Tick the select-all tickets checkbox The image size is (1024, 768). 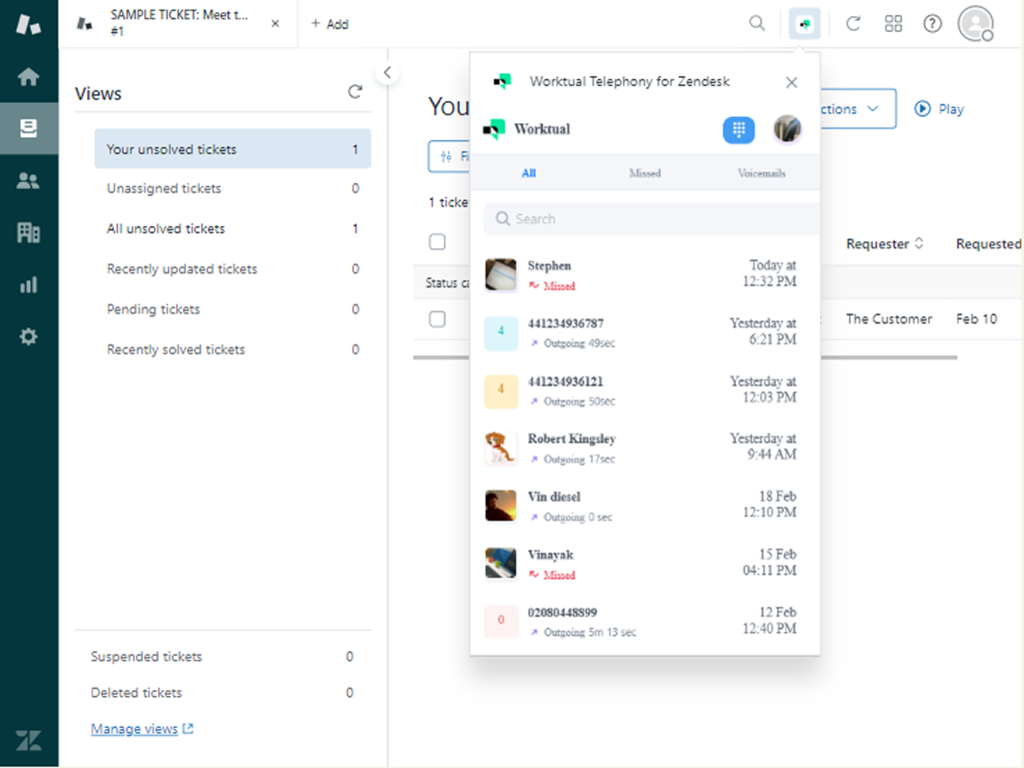pyautogui.click(x=437, y=242)
